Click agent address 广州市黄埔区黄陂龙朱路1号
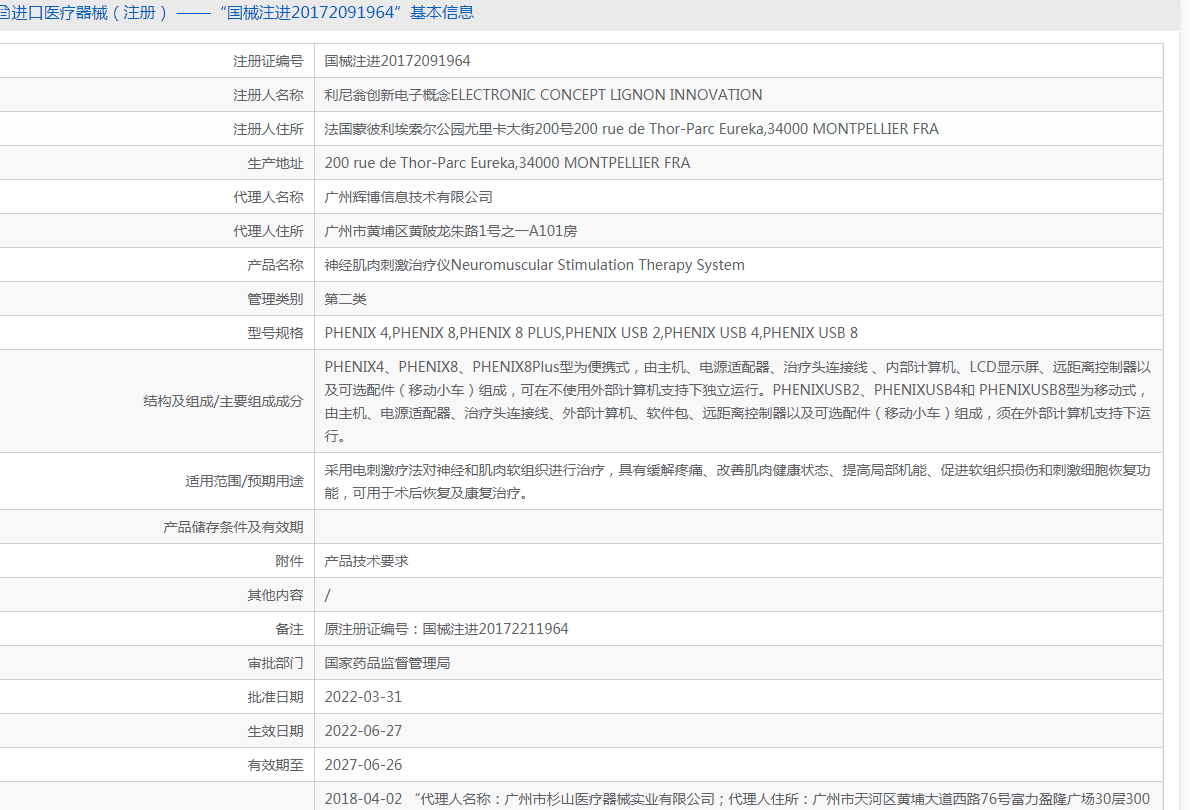This screenshot has height=810, width=1190. [451, 231]
